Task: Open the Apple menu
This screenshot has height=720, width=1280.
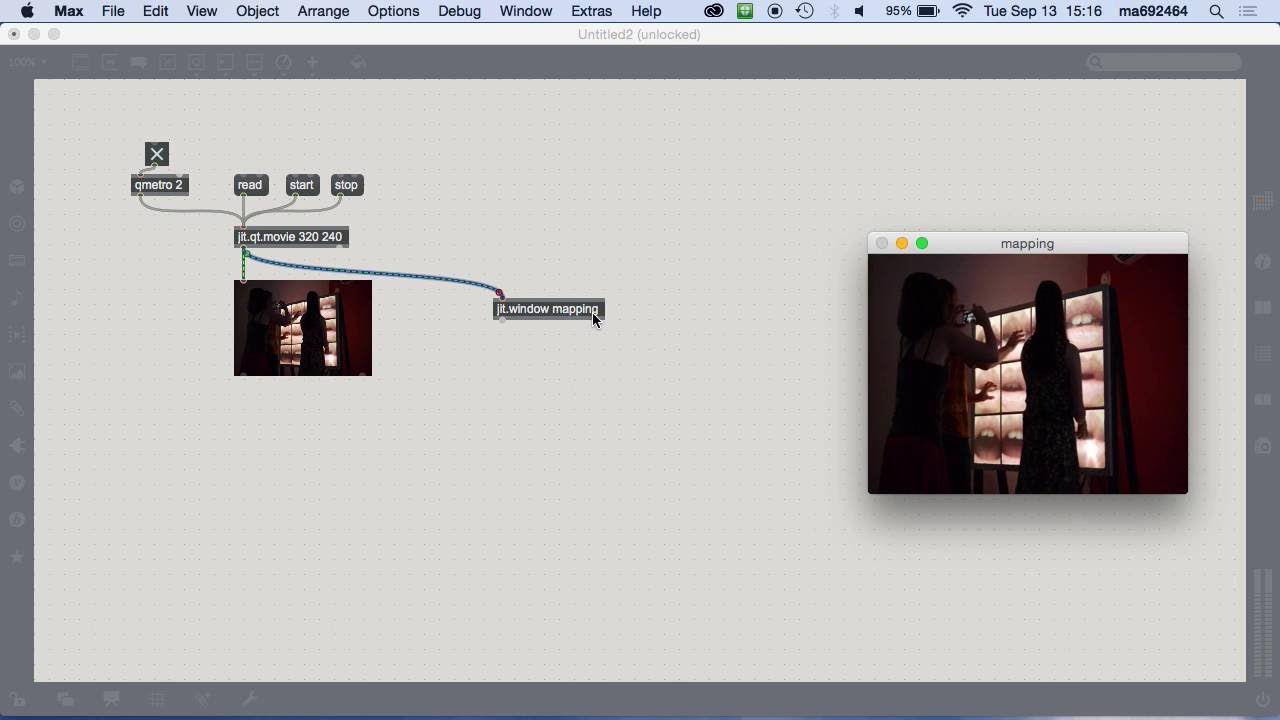Action: click(x=27, y=11)
